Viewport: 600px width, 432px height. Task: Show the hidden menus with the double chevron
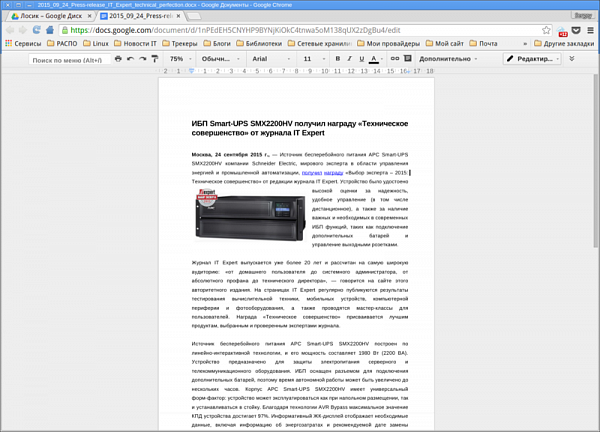[572, 59]
